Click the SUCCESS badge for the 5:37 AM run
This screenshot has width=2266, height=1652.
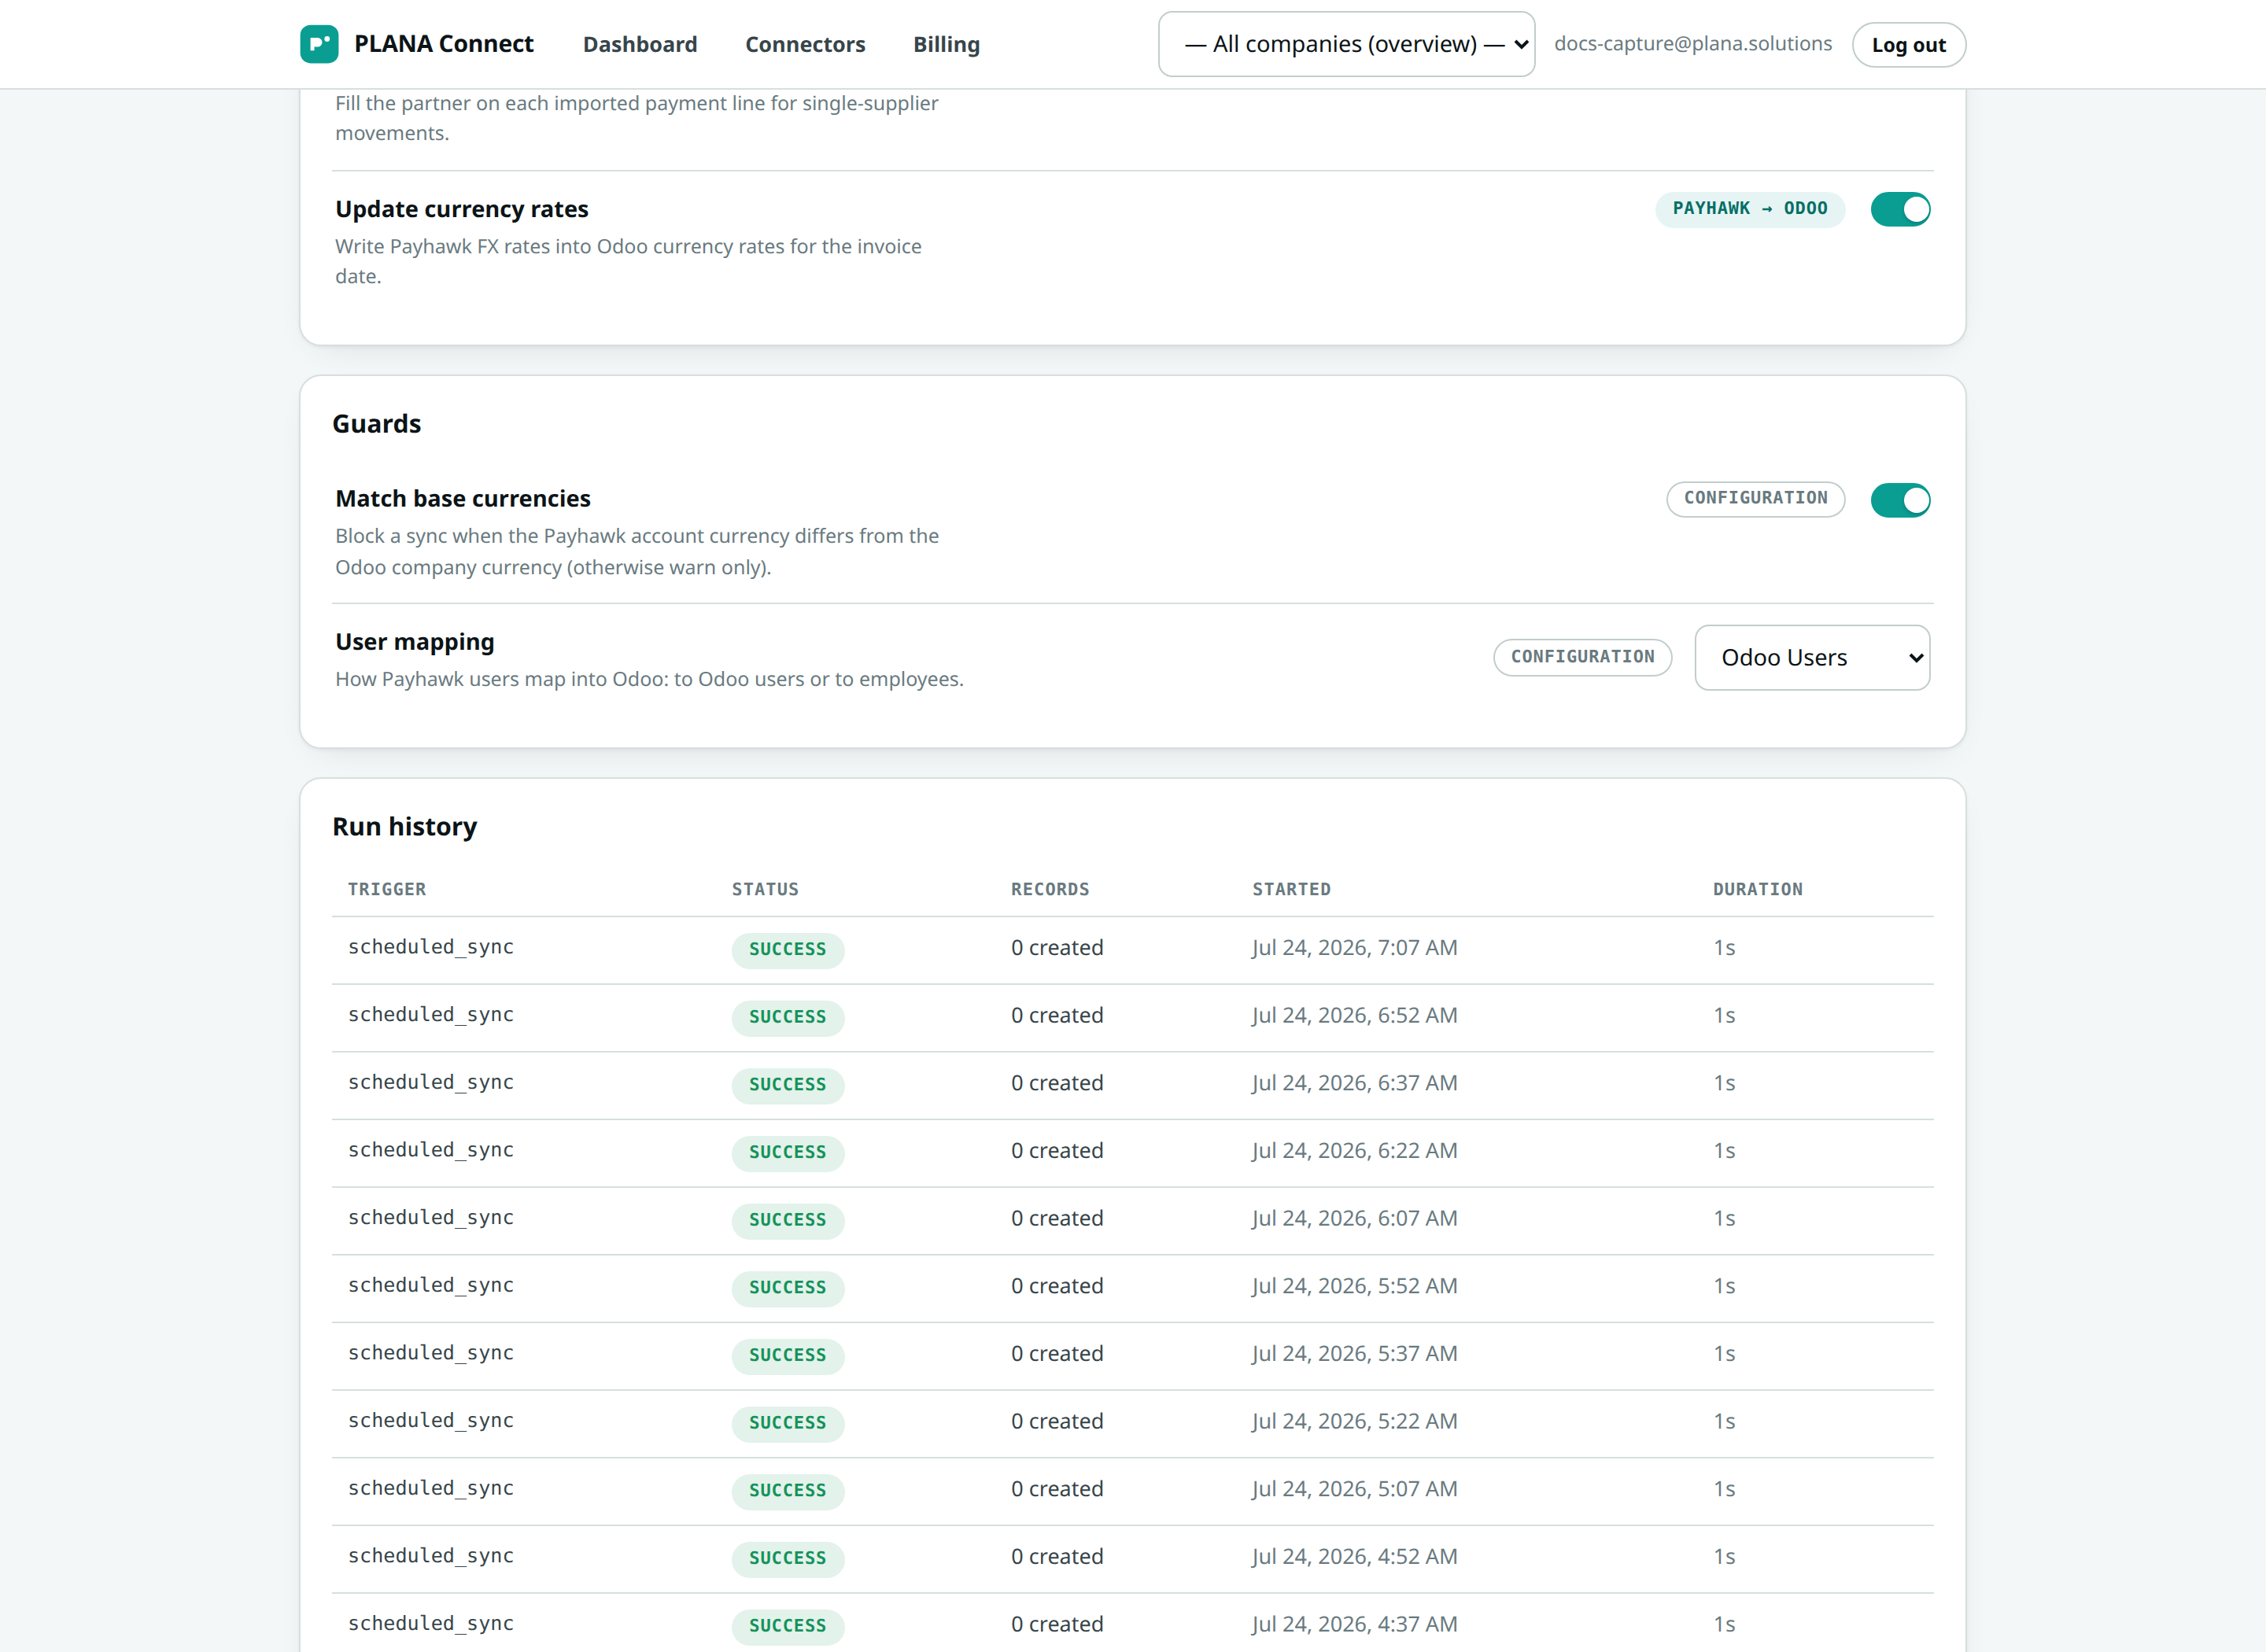click(788, 1356)
